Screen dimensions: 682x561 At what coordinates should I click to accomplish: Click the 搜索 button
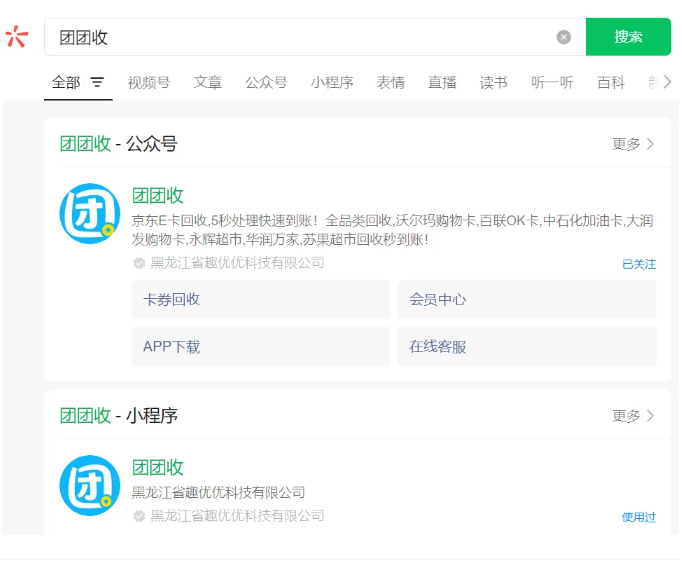628,37
